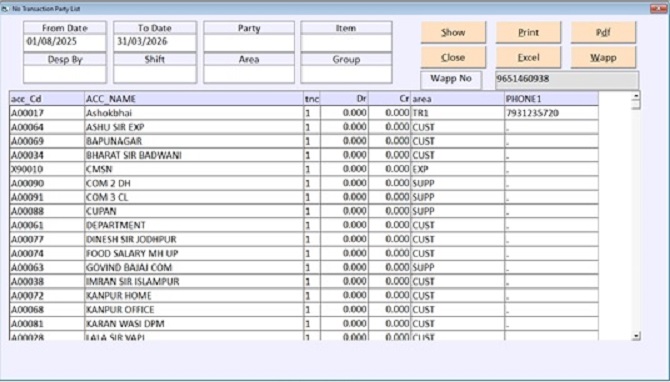
Task: Click the Print button
Action: 528,32
